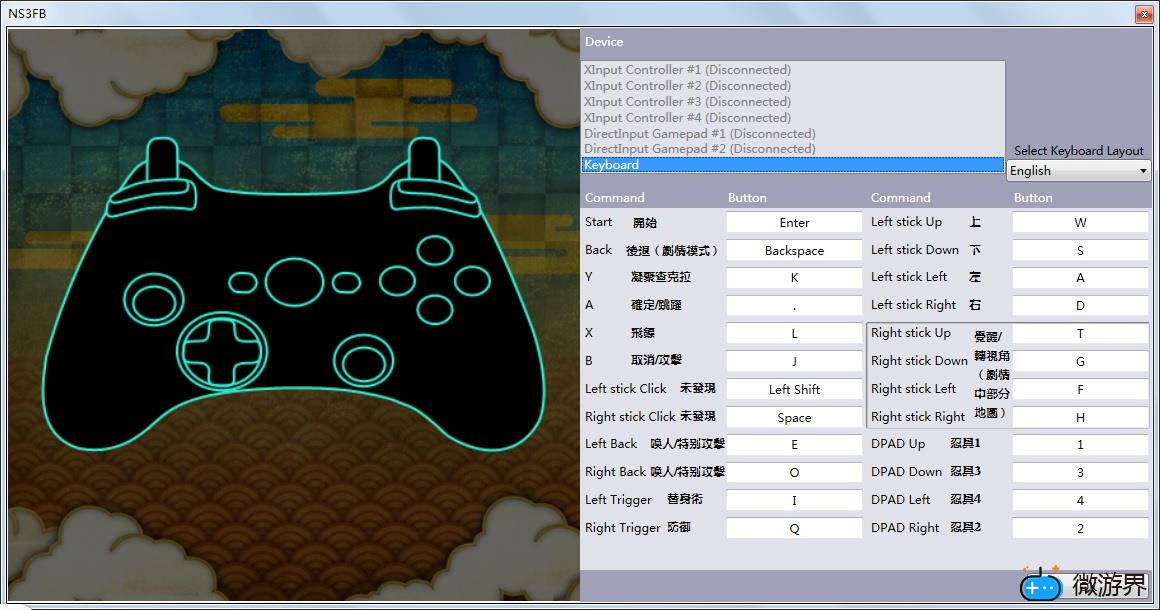Change the Right stick Right key field
This screenshot has height=610, width=1160.
1080,418
